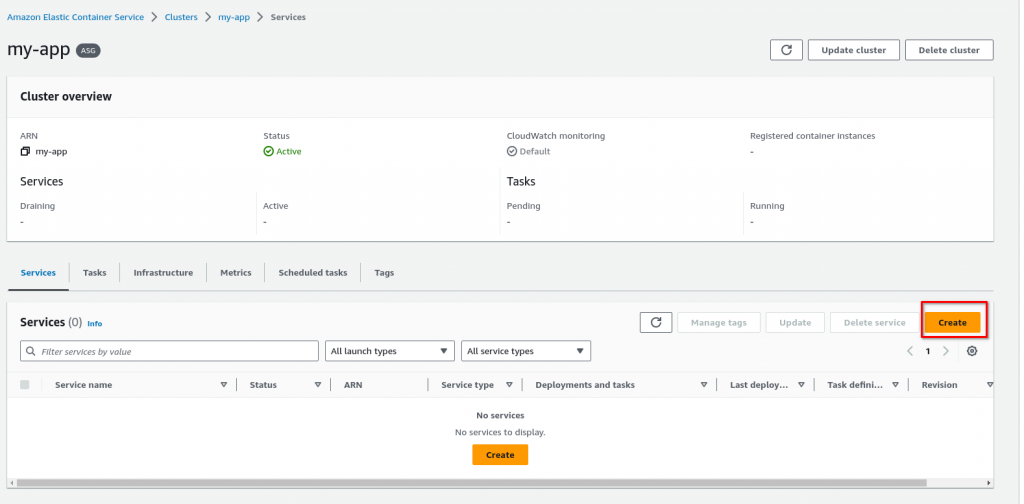Screen dimensions: 1024x504
Task: Click Registered container instances label
Action: (812, 136)
